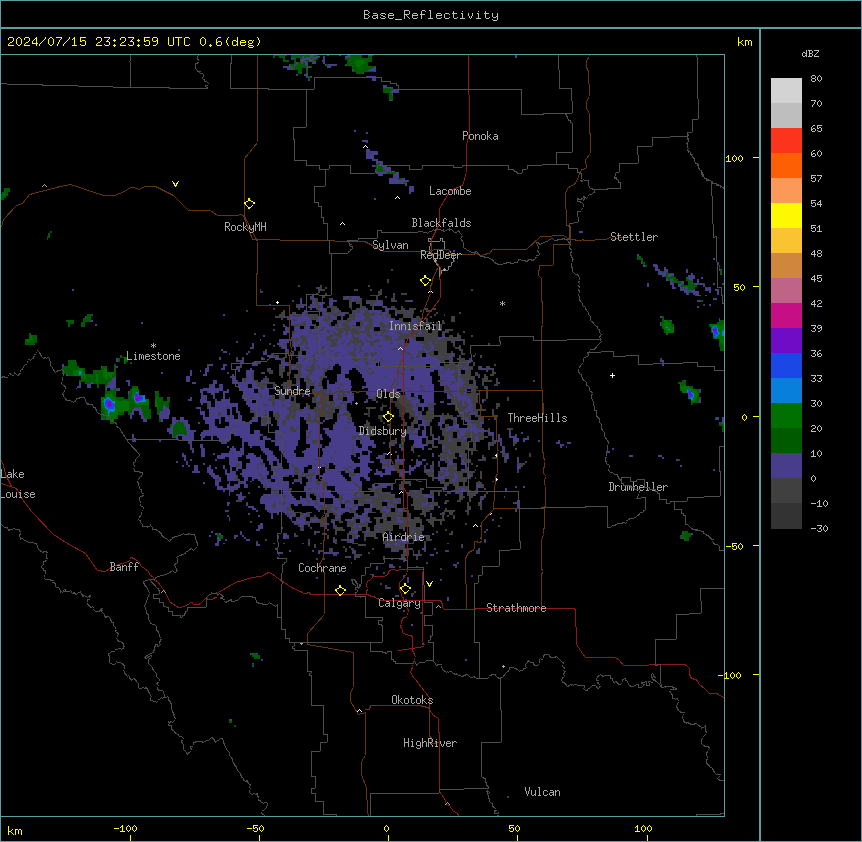Click the -30 value in dBZ legend
Screen dimensions: 862x842
click(x=819, y=528)
